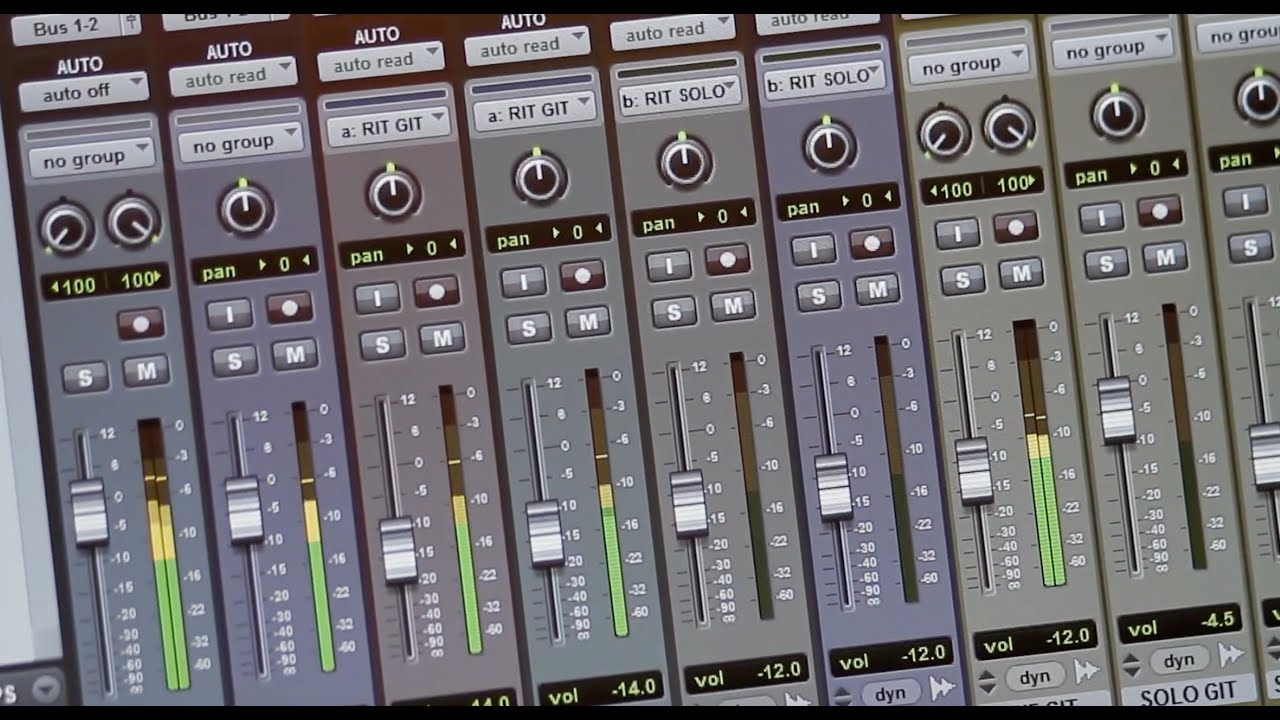Click the dyn button on the SOLO GIT channel
The image size is (1280, 720).
(x=1179, y=660)
